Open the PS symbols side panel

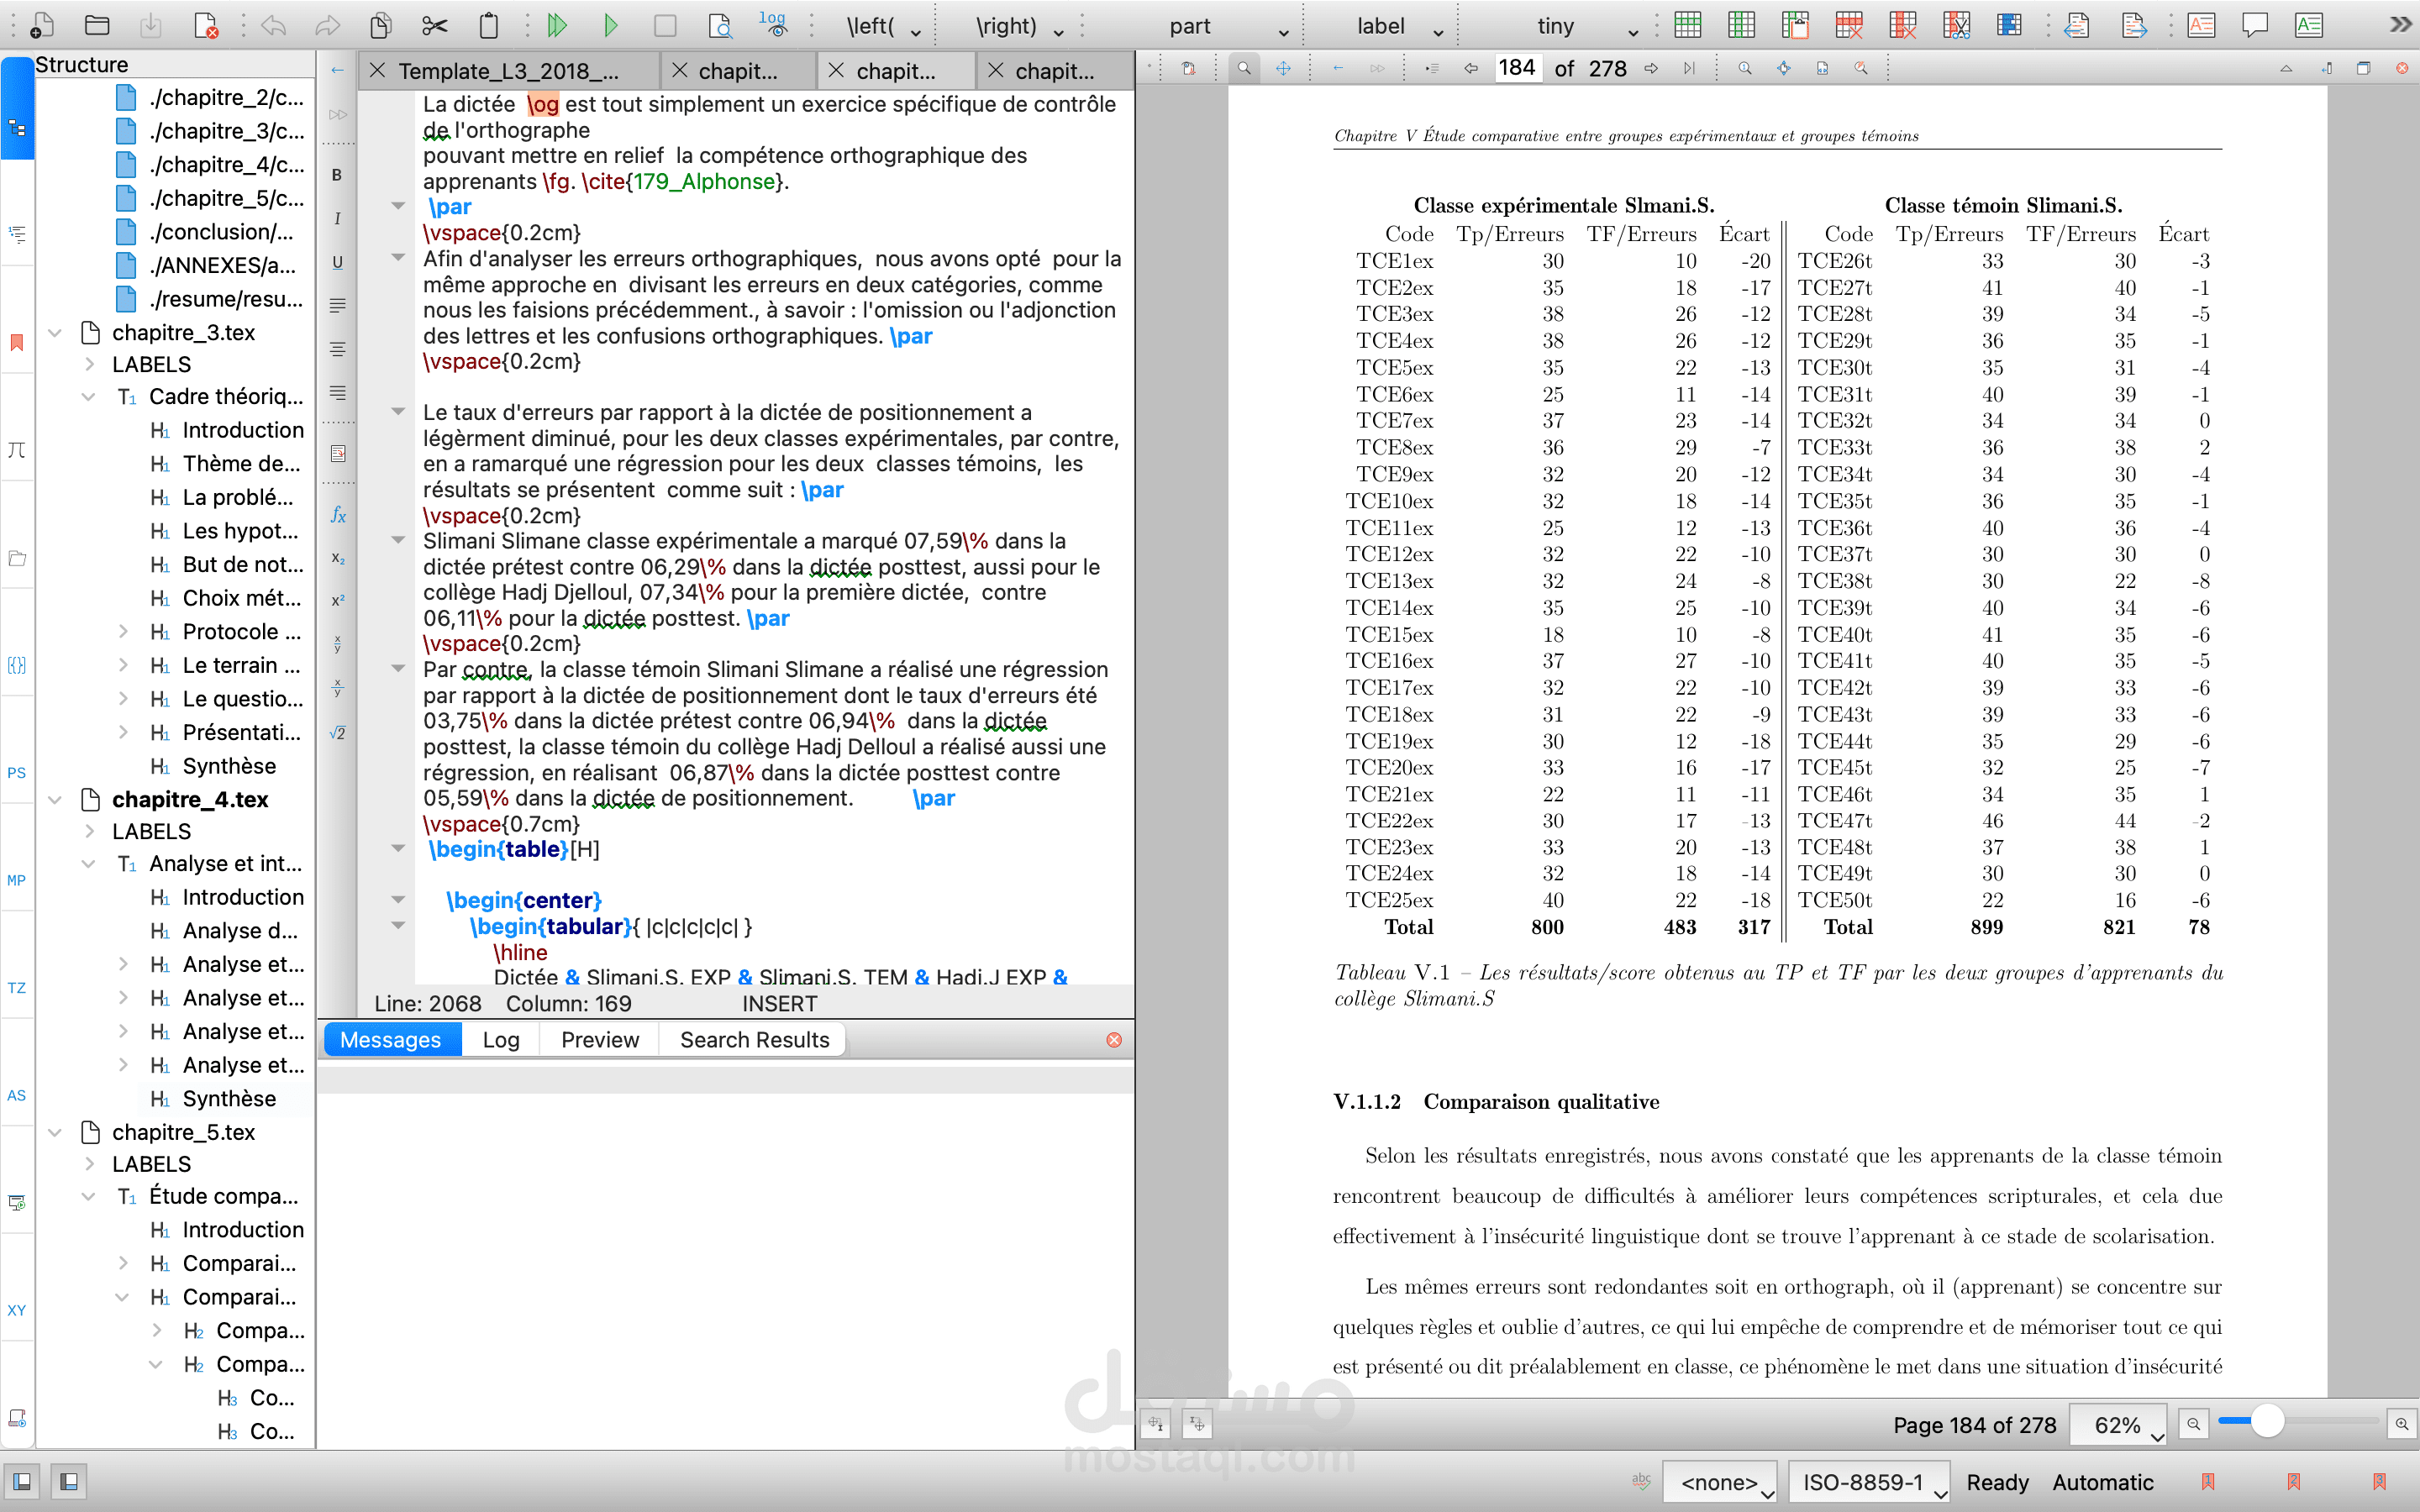pyautogui.click(x=17, y=772)
